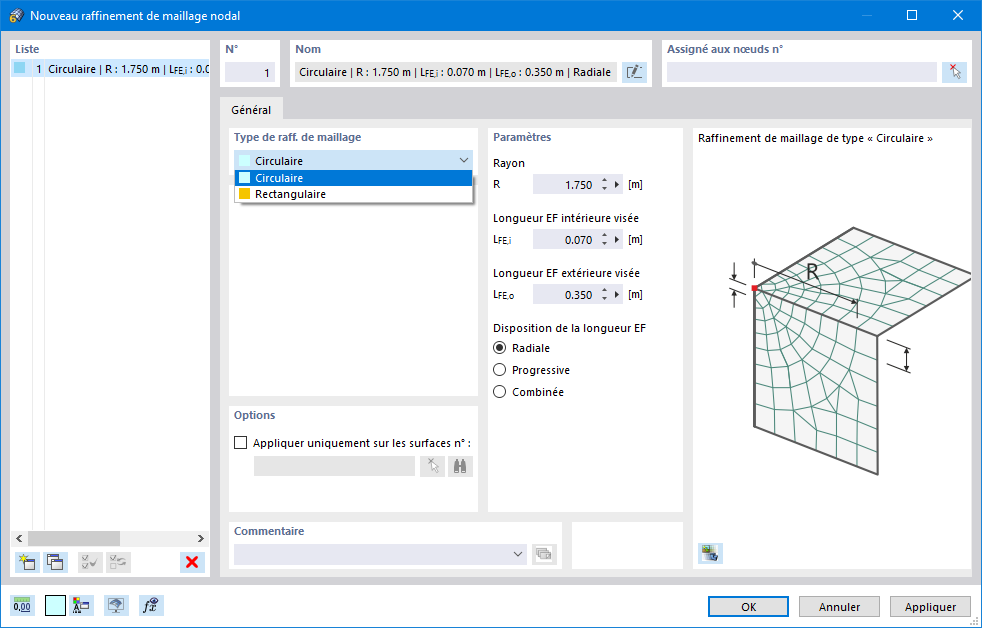Click the select nodes picker icon

coord(954,72)
